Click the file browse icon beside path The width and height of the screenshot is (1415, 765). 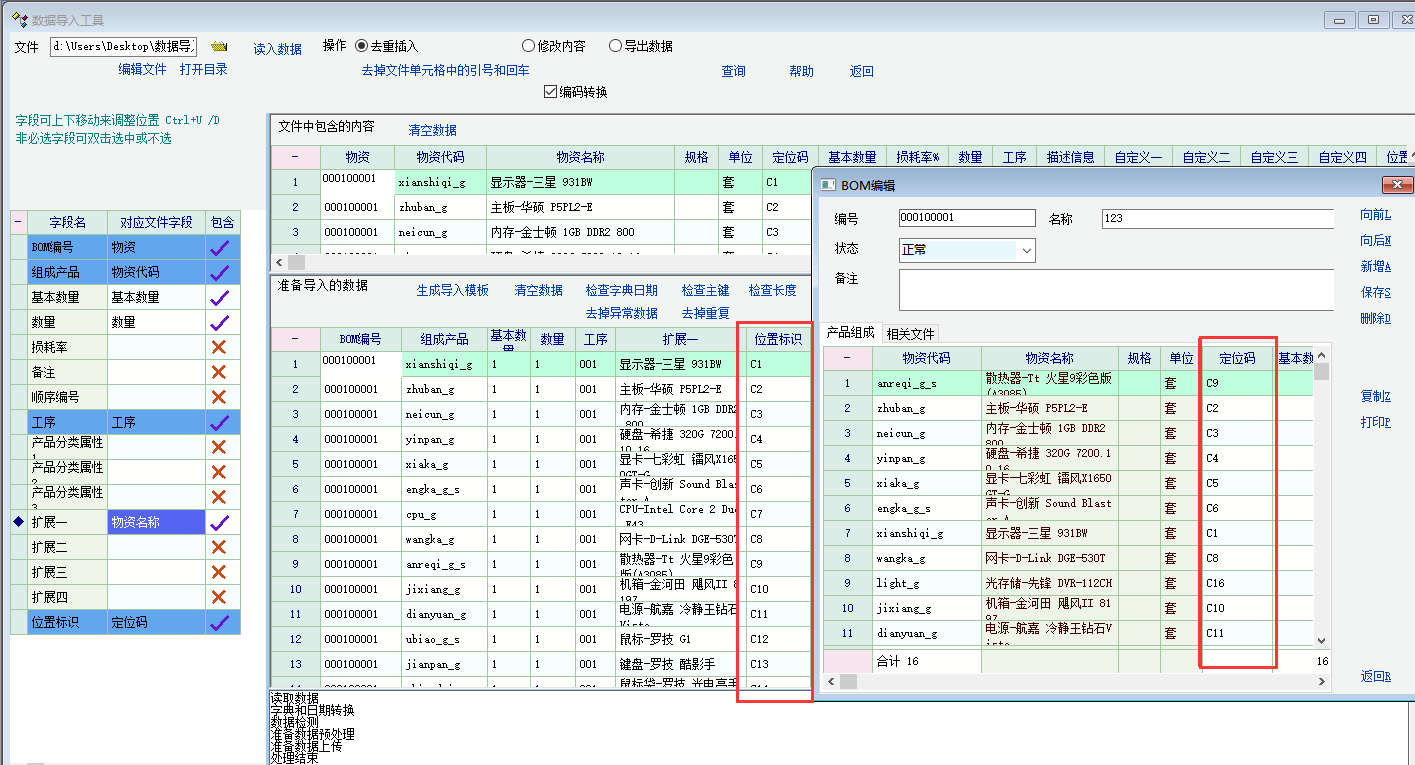pyautogui.click(x=220, y=47)
